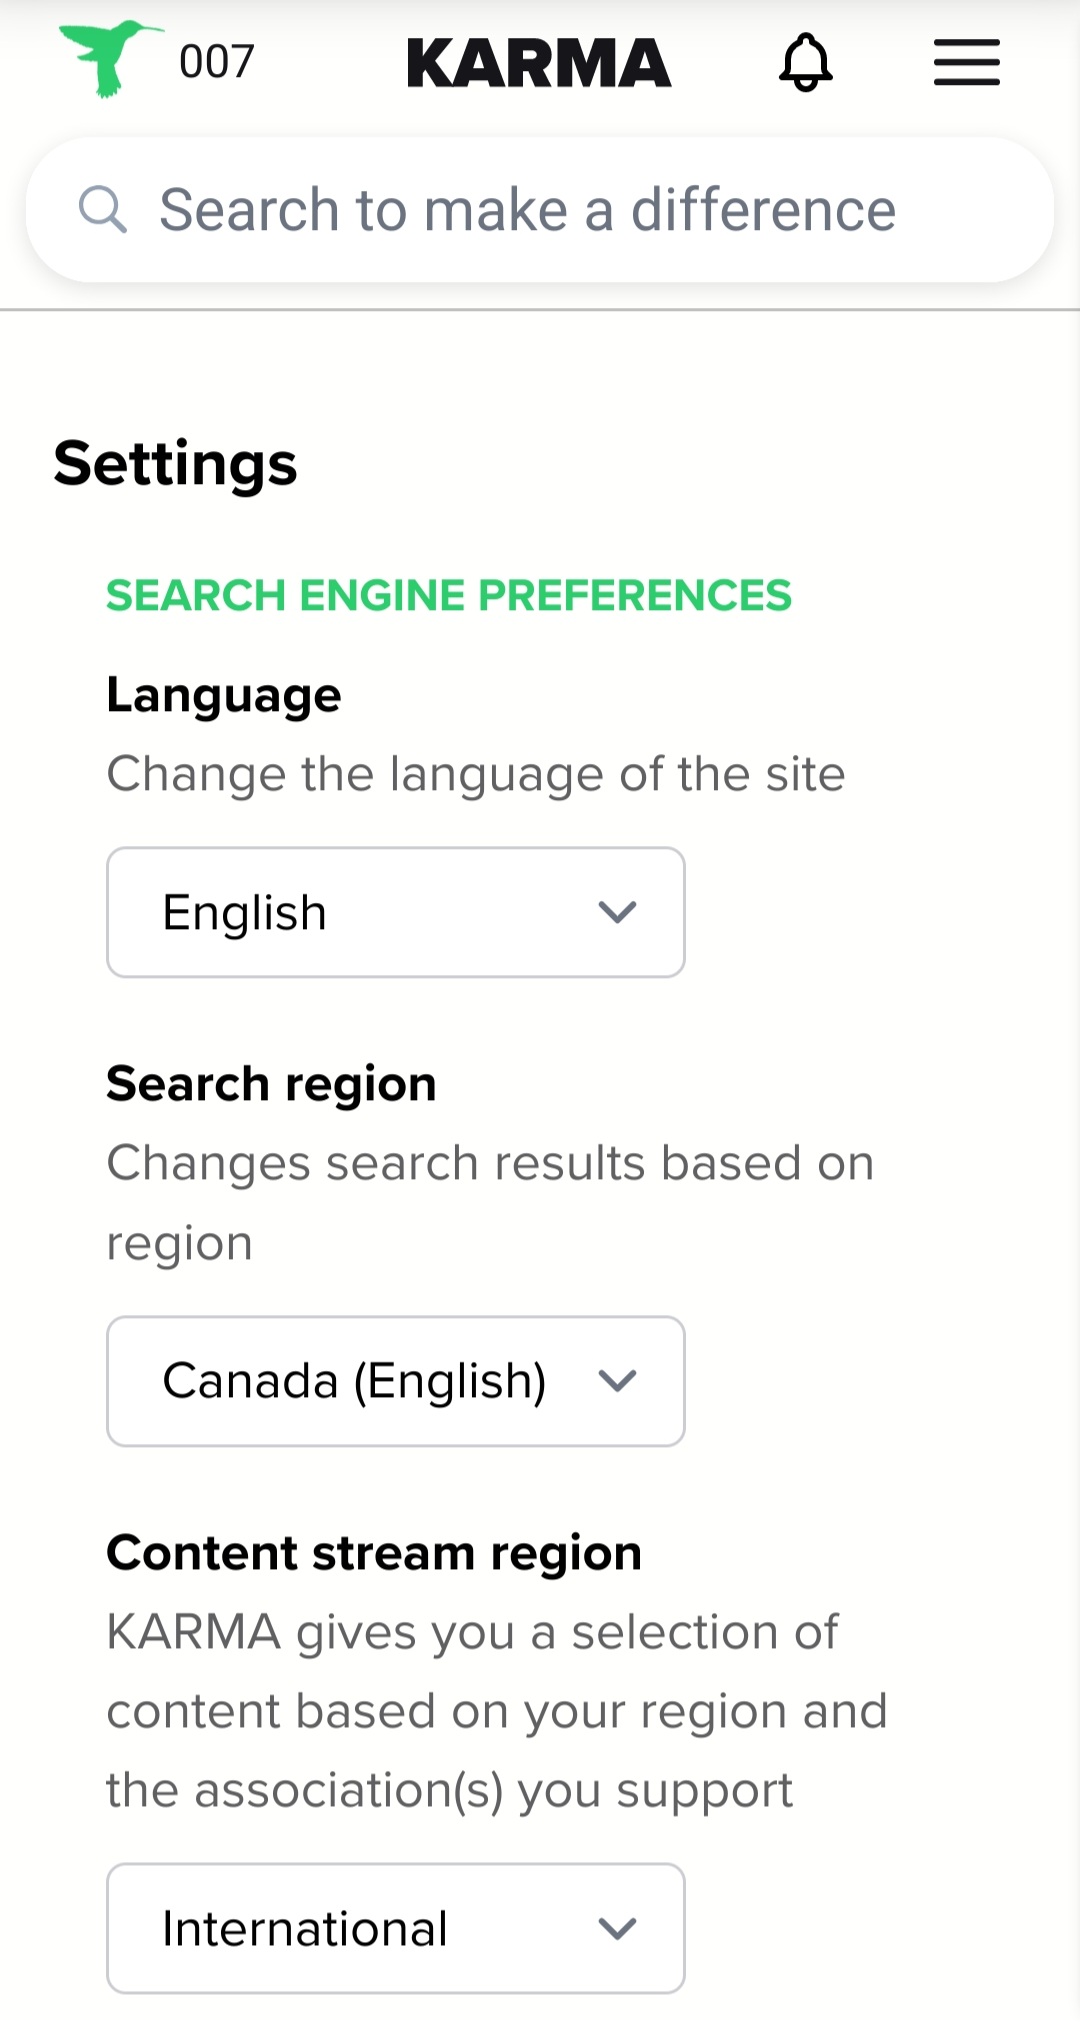
Task: Click the Language setting label
Action: tap(224, 695)
